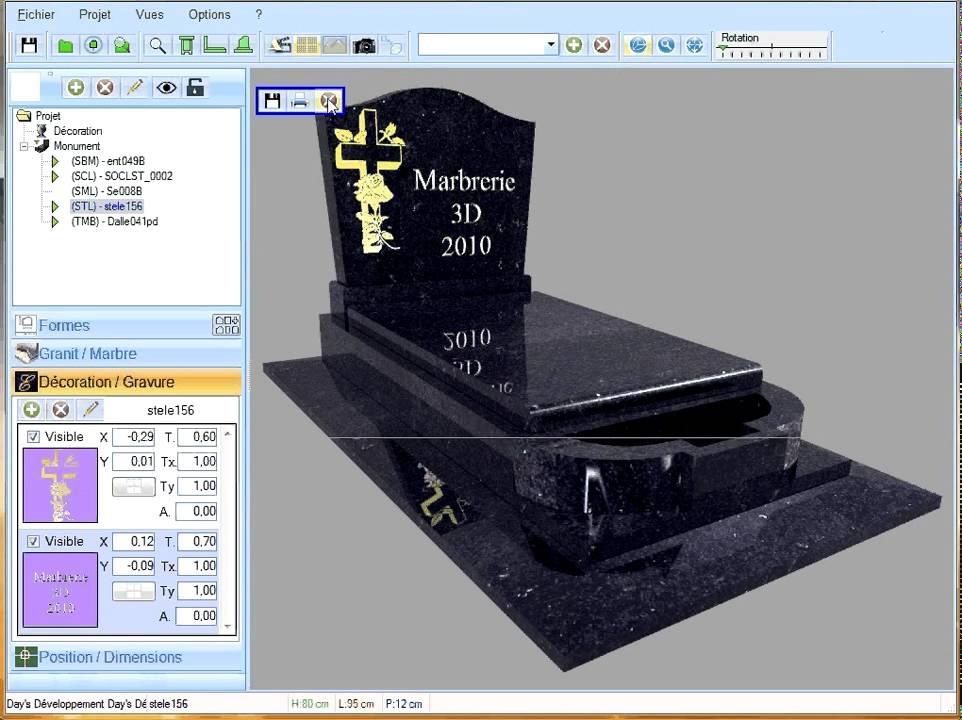The image size is (962, 720).
Task: Toggle the padlock lock icon
Action: (x=195, y=88)
